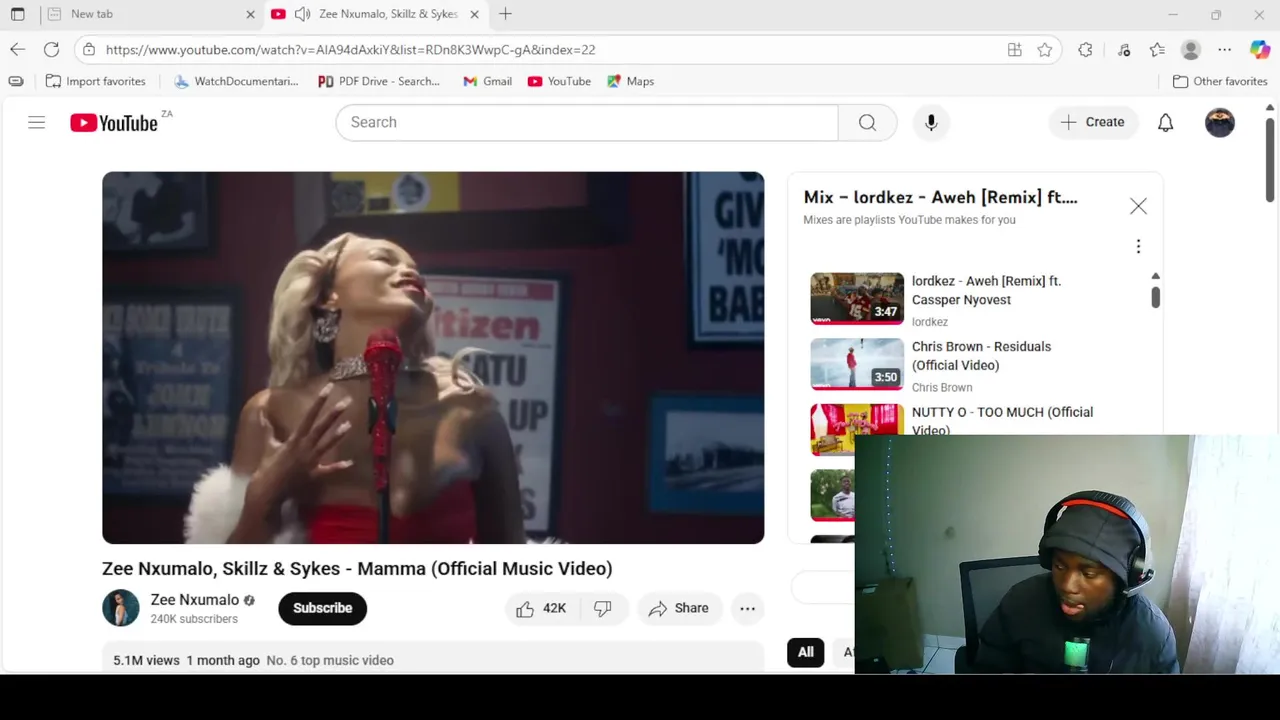The image size is (1280, 720).
Task: Play lordkez - Aweh [Remix] from the mix
Action: click(975, 299)
